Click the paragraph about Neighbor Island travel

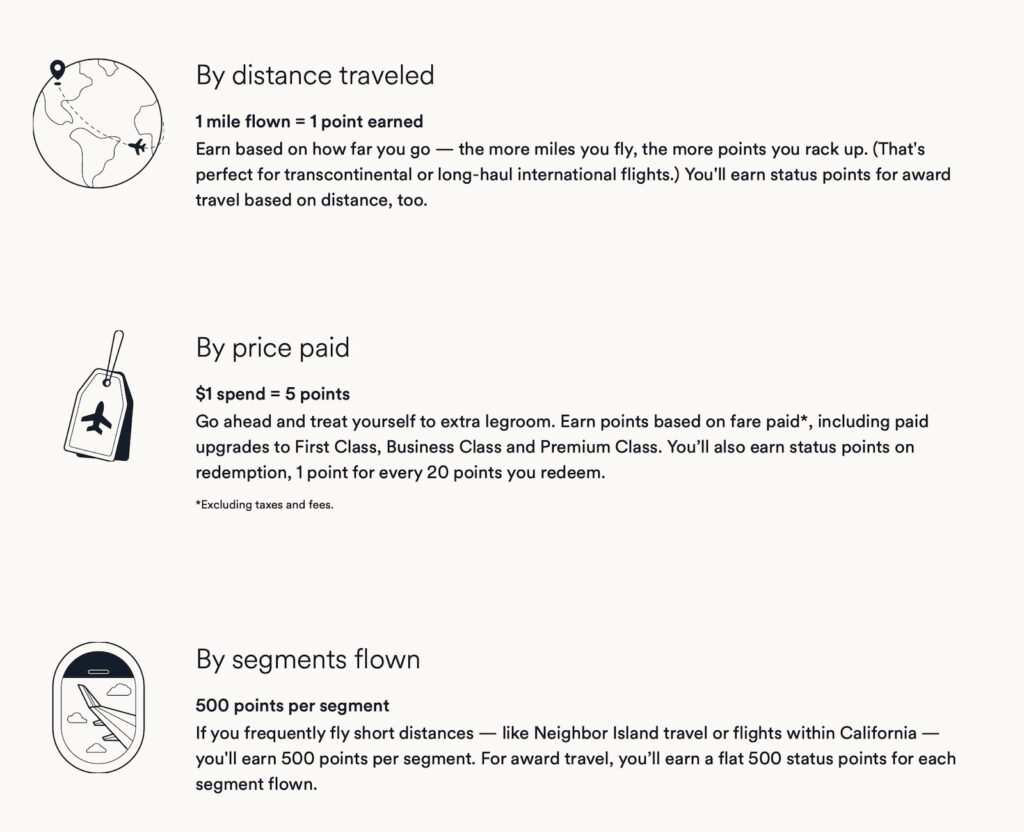575,758
